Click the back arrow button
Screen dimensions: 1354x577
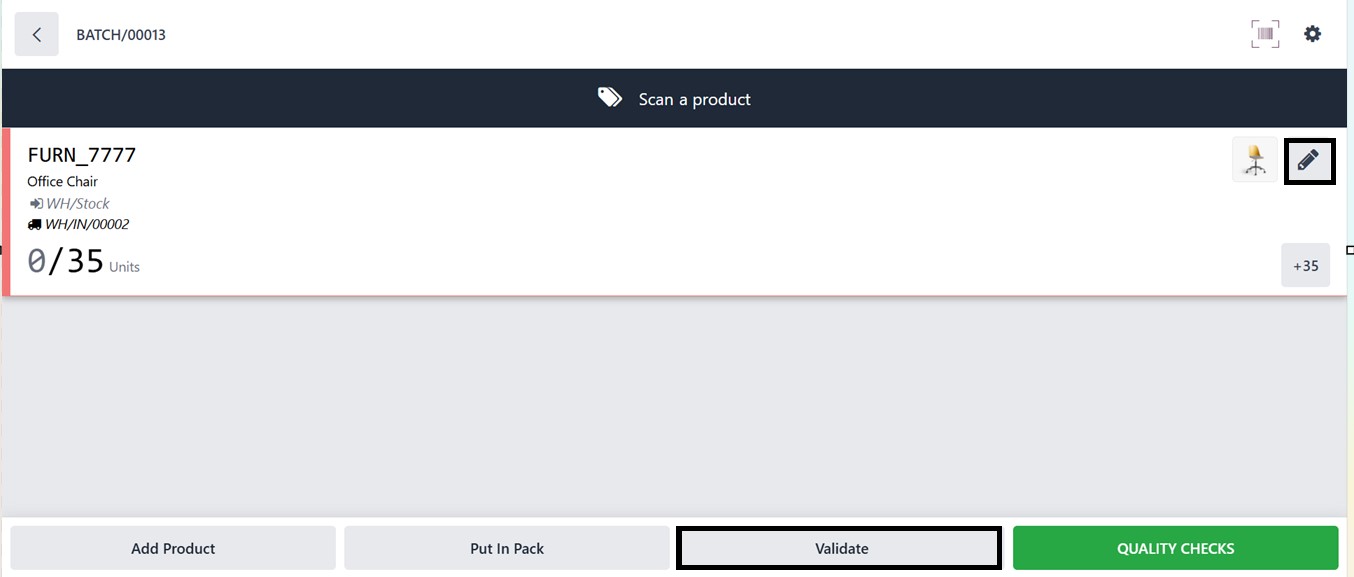point(37,35)
